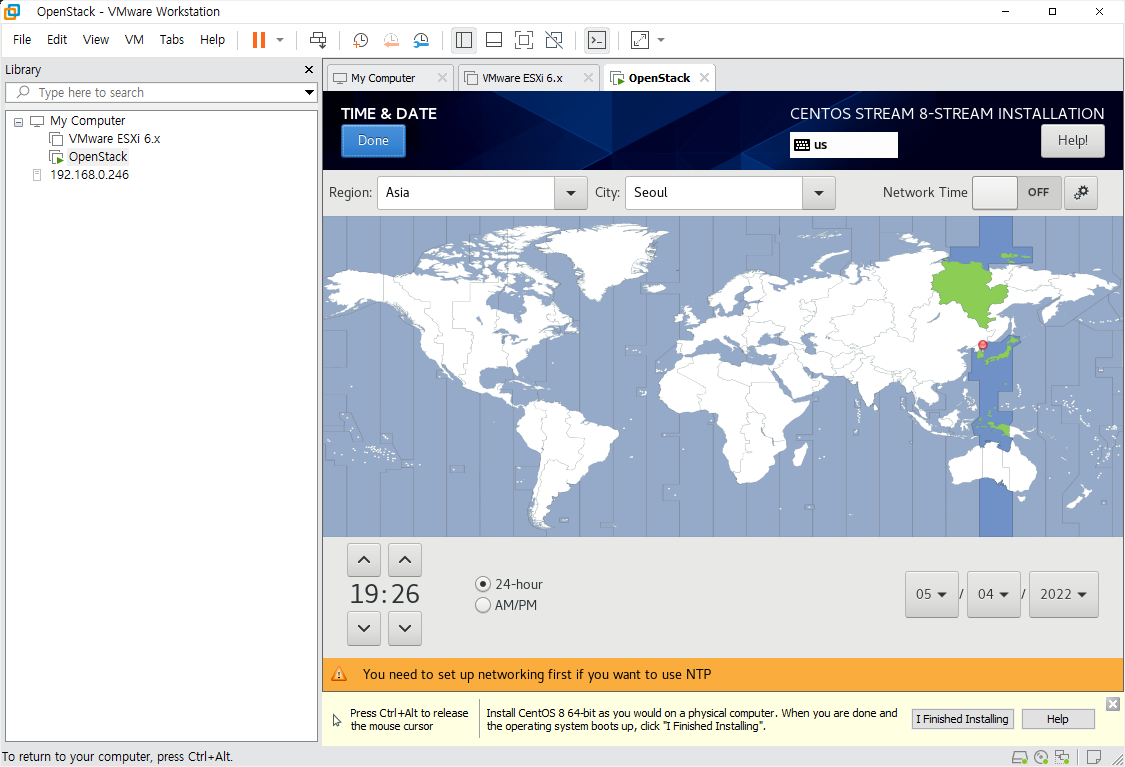The height and width of the screenshot is (767, 1125).
Task: Close the My Computer tab
Action: pyautogui.click(x=443, y=77)
